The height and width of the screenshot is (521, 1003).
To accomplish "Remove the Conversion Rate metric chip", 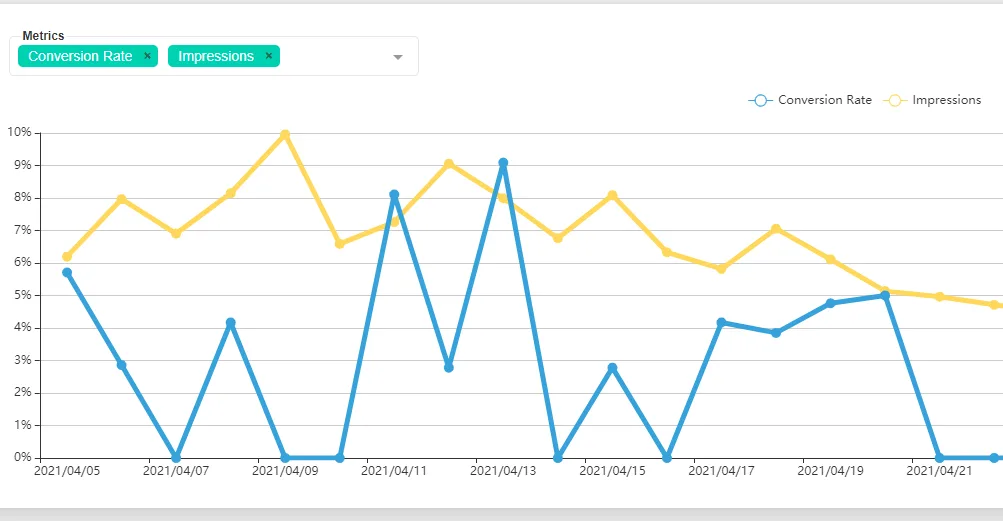I will 147,56.
